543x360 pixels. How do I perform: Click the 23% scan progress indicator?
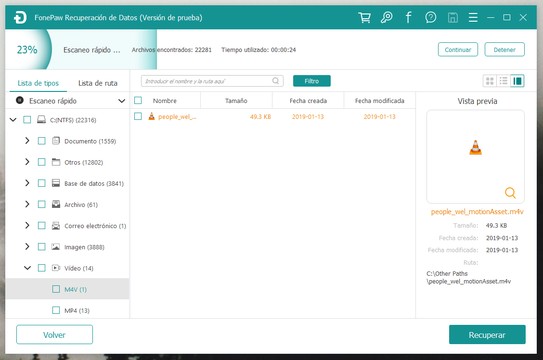tap(27, 50)
